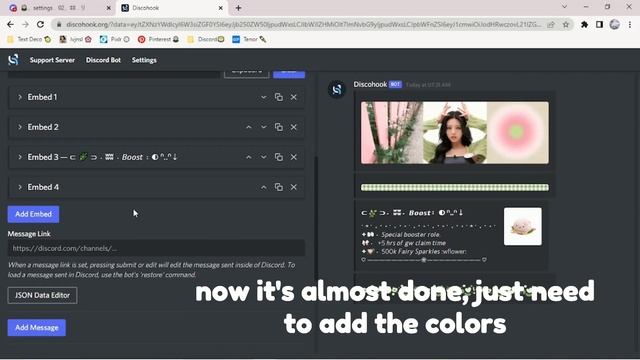This screenshot has width=640, height=360.
Task: Click the Add Embed button
Action: point(33,214)
